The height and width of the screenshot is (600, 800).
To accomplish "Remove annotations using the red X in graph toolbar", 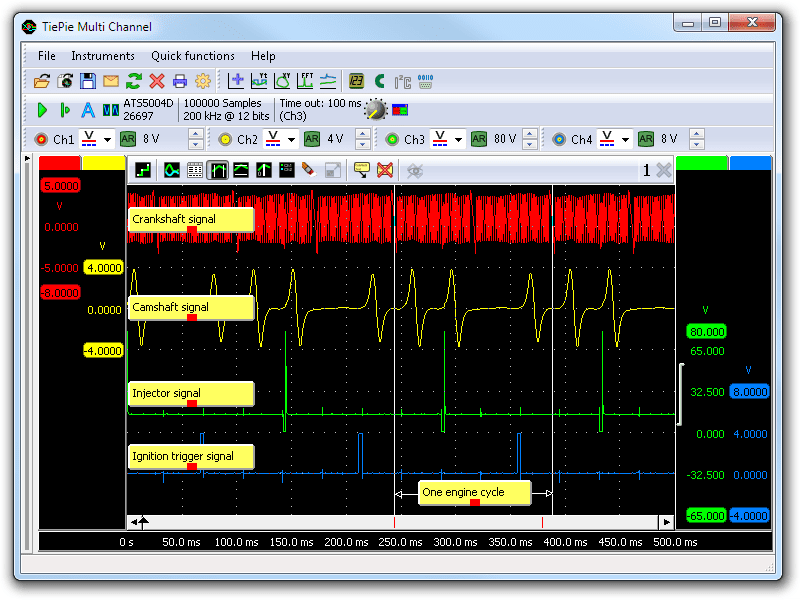I will (x=385, y=170).
